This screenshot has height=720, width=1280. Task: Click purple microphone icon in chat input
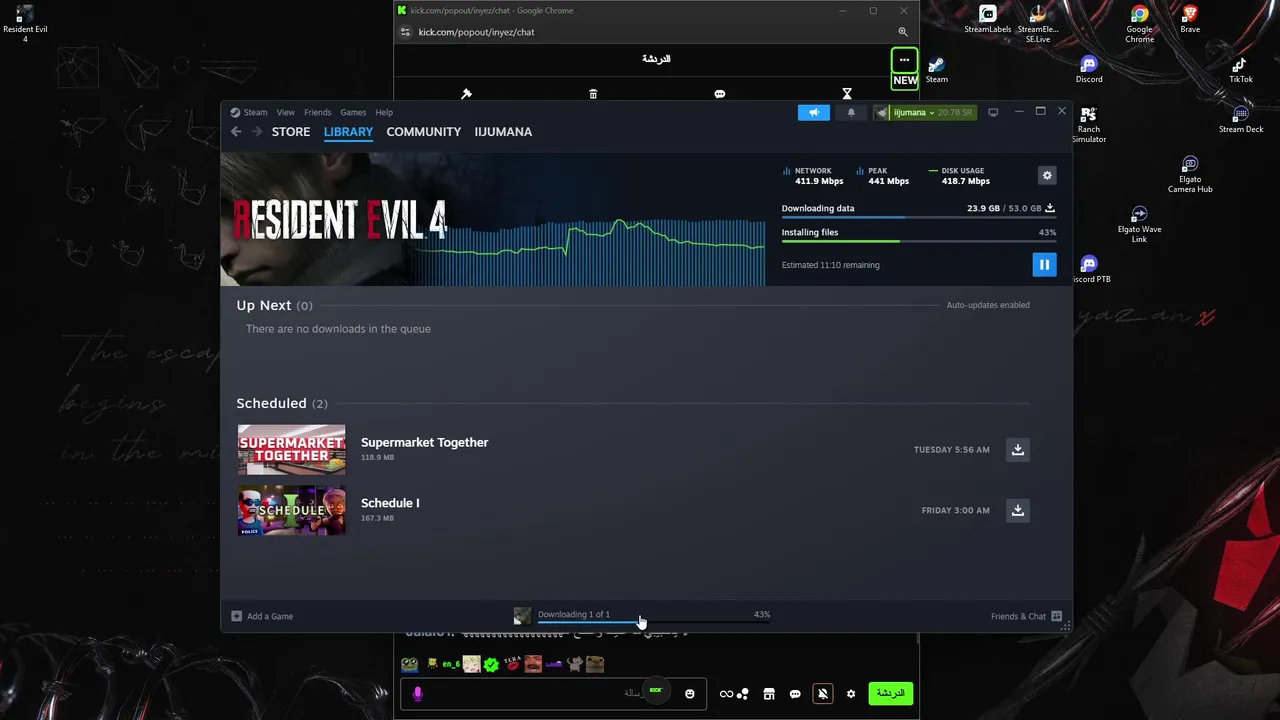click(418, 694)
